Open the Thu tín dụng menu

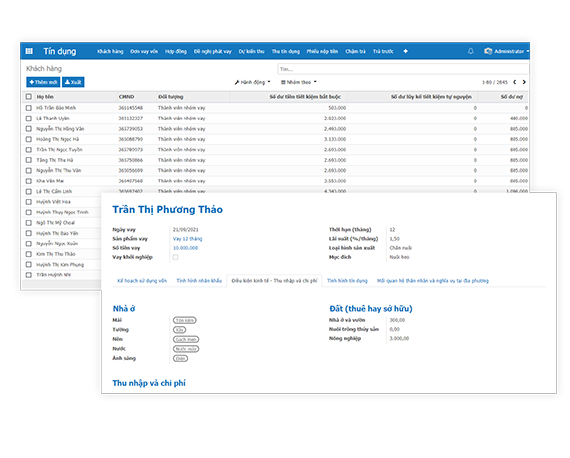(286, 51)
